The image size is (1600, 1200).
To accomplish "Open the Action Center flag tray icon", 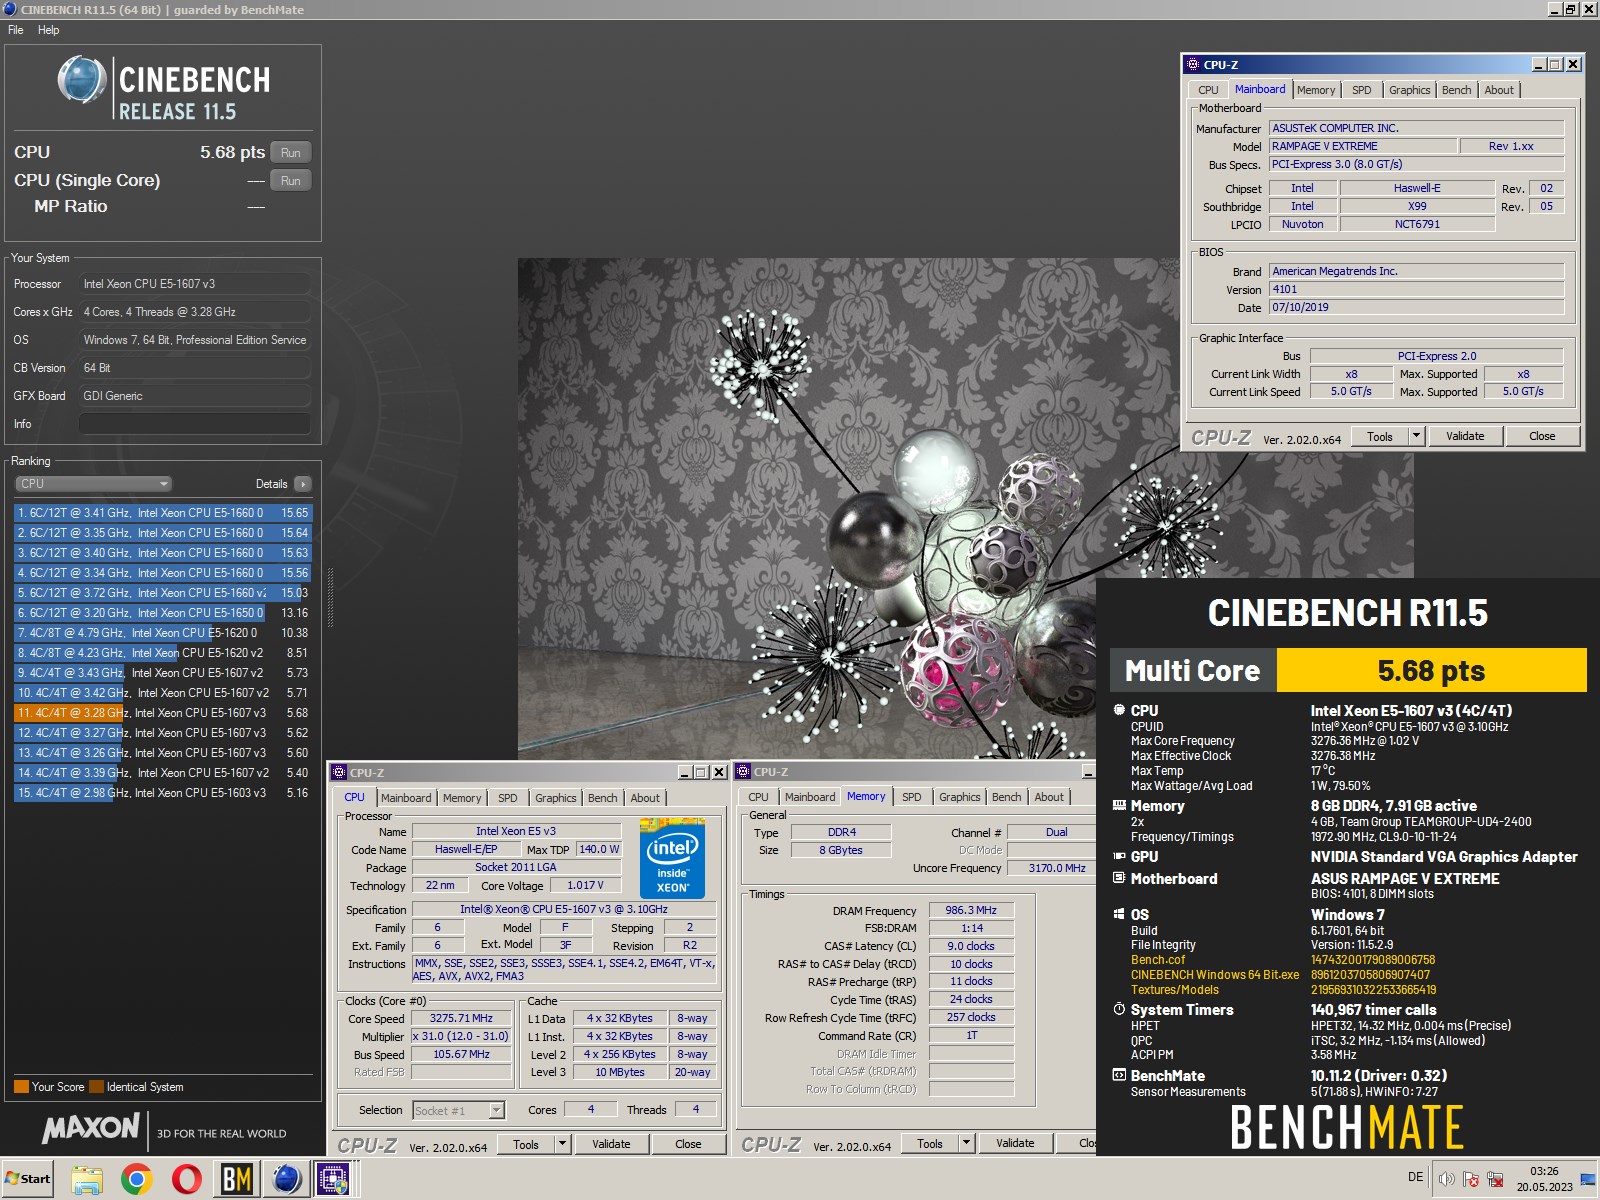I will tap(1470, 1179).
